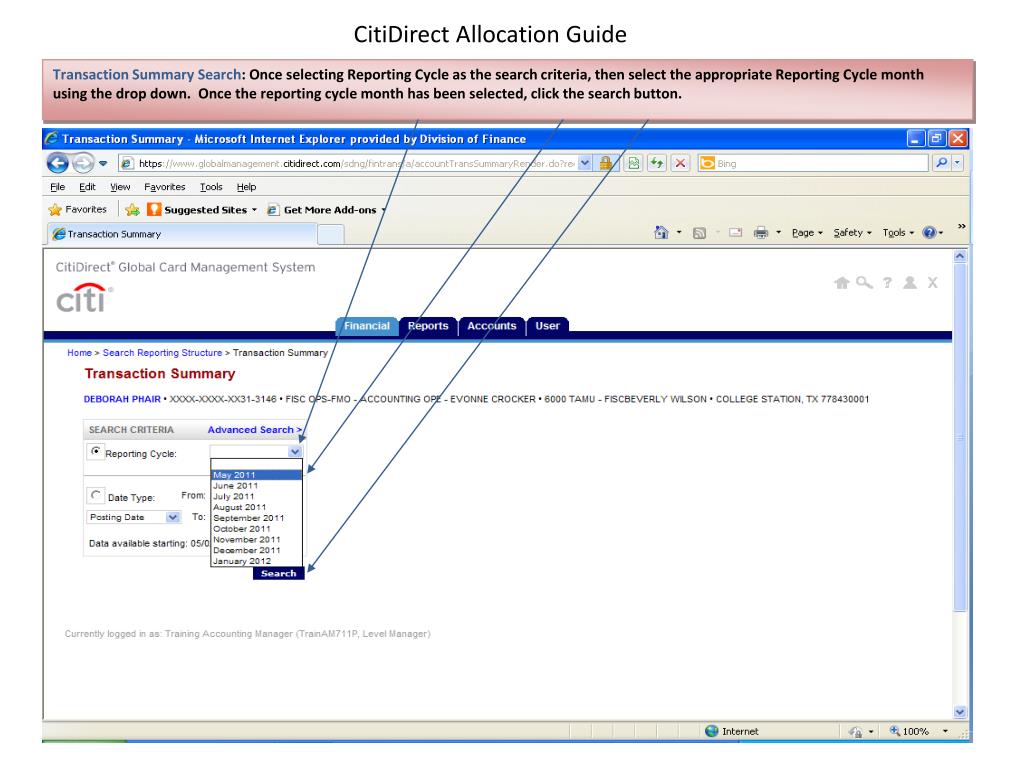Click the CitiDirect gray home icon
This screenshot has width=1024, height=768.
842,282
